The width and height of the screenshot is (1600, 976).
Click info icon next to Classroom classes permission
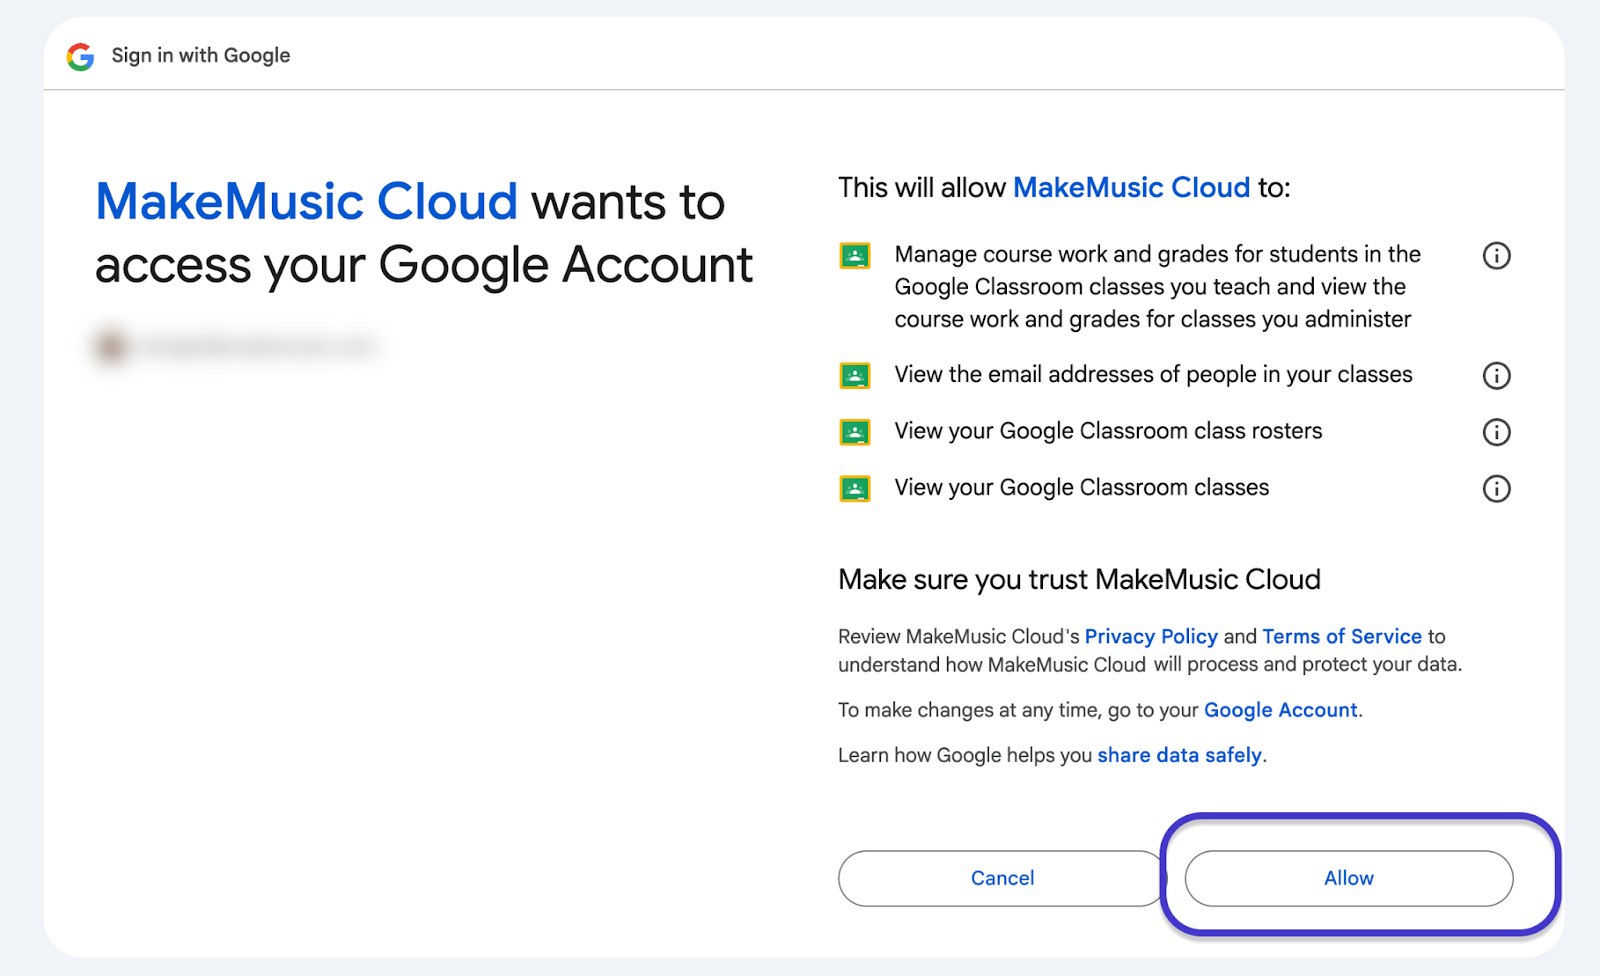pos(1496,489)
